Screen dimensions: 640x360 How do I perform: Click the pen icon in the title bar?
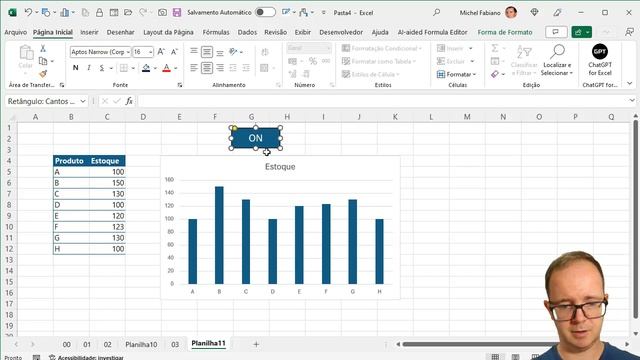pos(557,13)
